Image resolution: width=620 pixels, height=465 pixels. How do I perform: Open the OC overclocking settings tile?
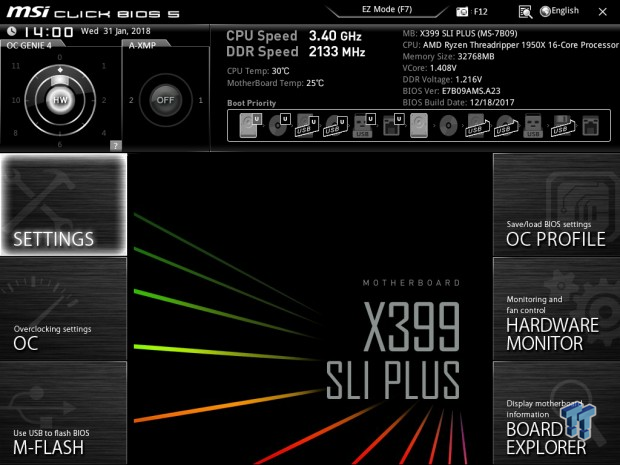pos(64,309)
